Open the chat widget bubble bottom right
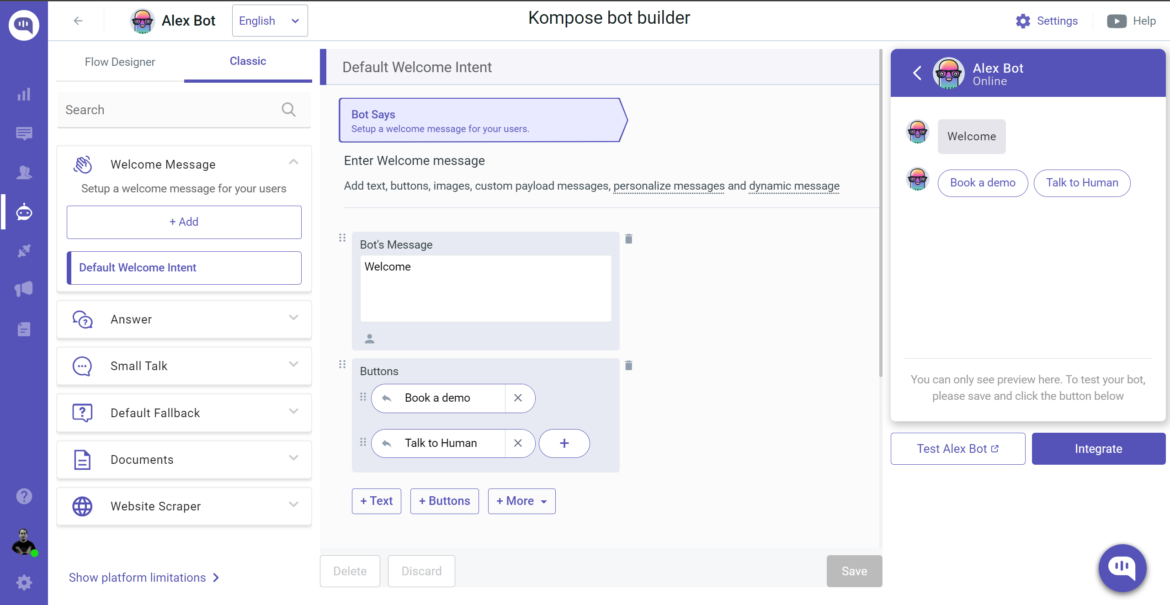 [x=1121, y=567]
